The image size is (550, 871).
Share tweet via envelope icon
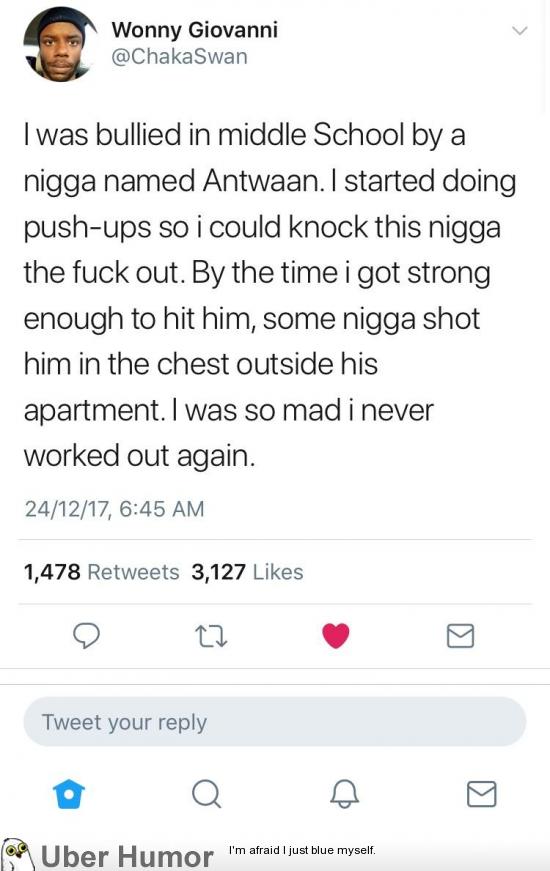point(461,636)
